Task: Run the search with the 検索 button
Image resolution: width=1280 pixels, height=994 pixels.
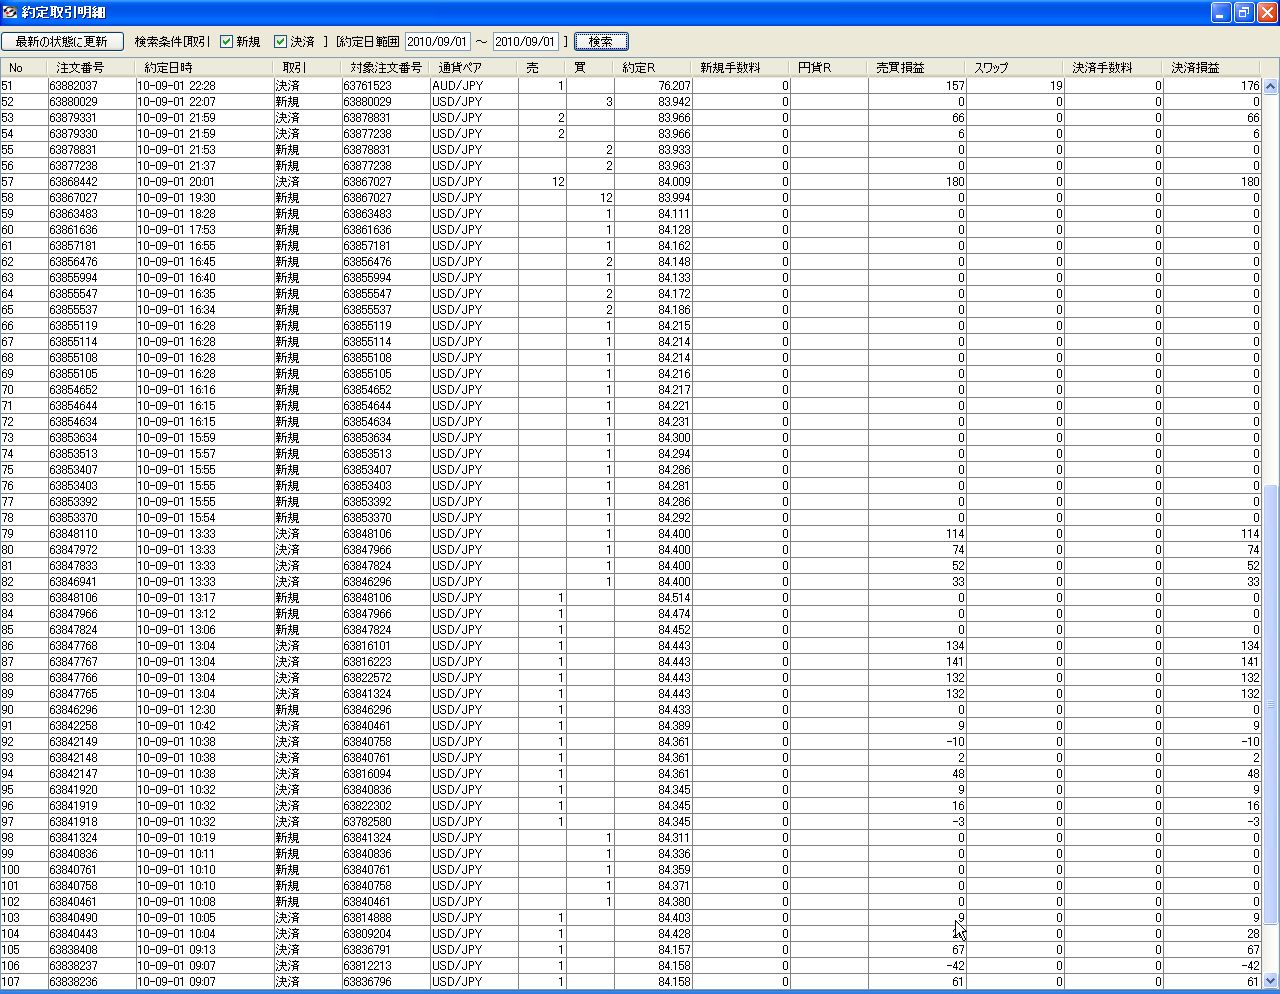Action: (x=601, y=42)
